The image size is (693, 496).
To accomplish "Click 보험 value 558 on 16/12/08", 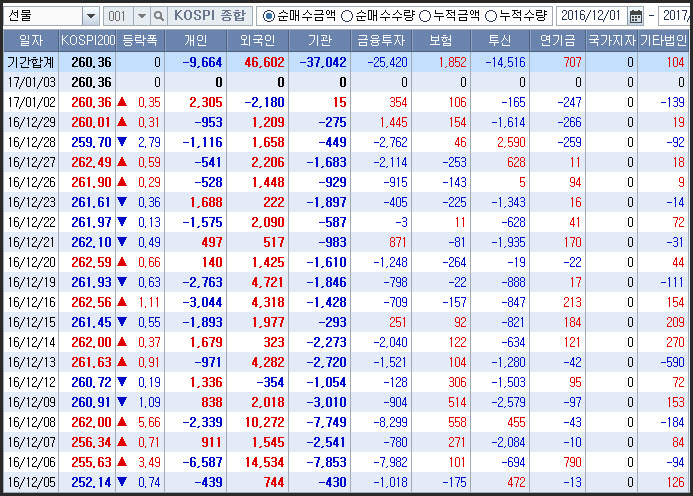I will (457, 422).
